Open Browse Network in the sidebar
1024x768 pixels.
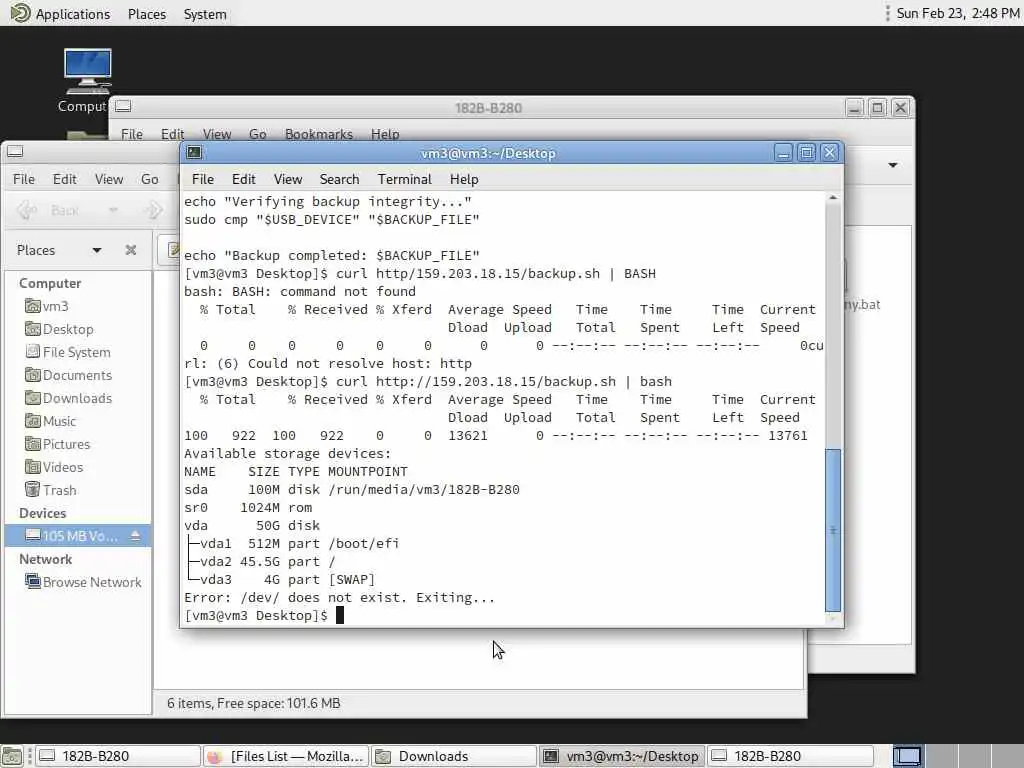(x=83, y=582)
